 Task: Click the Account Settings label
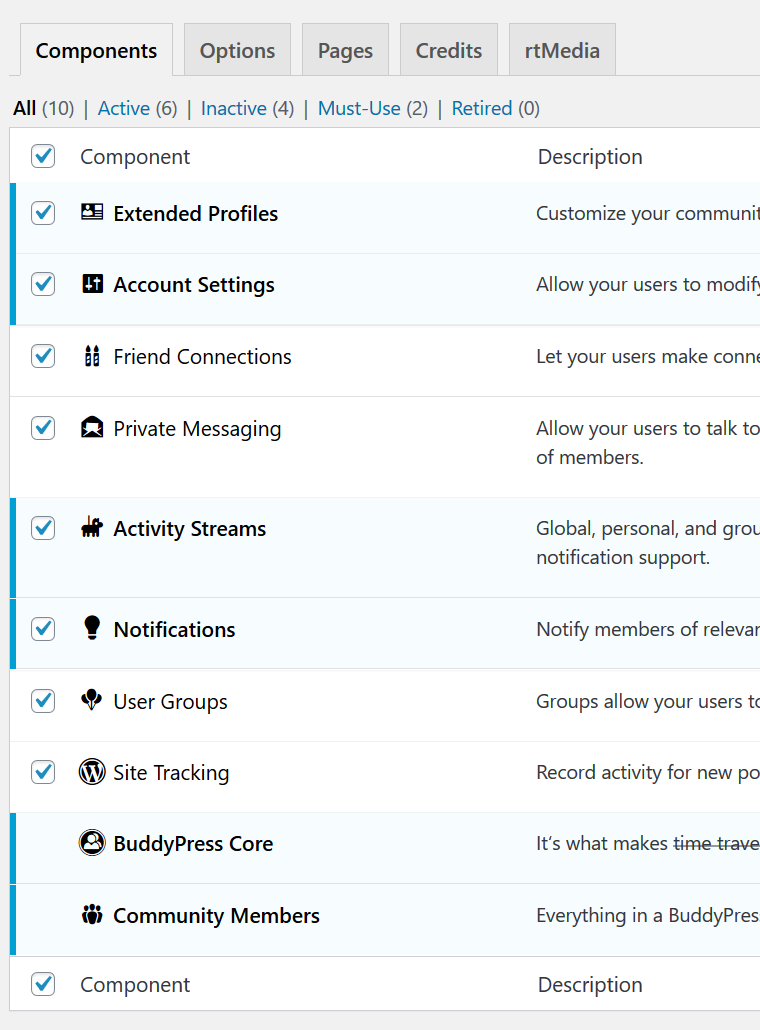point(194,284)
